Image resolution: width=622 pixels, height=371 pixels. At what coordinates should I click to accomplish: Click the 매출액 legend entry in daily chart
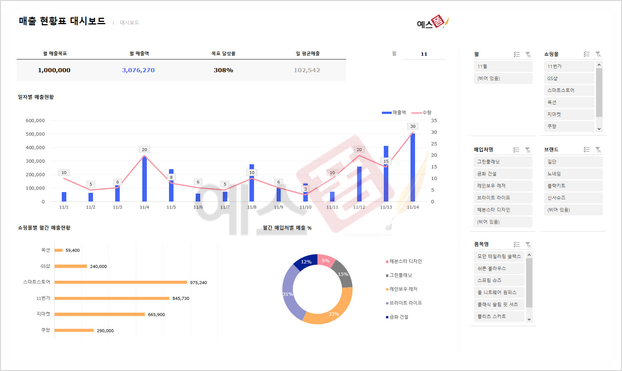(394, 113)
